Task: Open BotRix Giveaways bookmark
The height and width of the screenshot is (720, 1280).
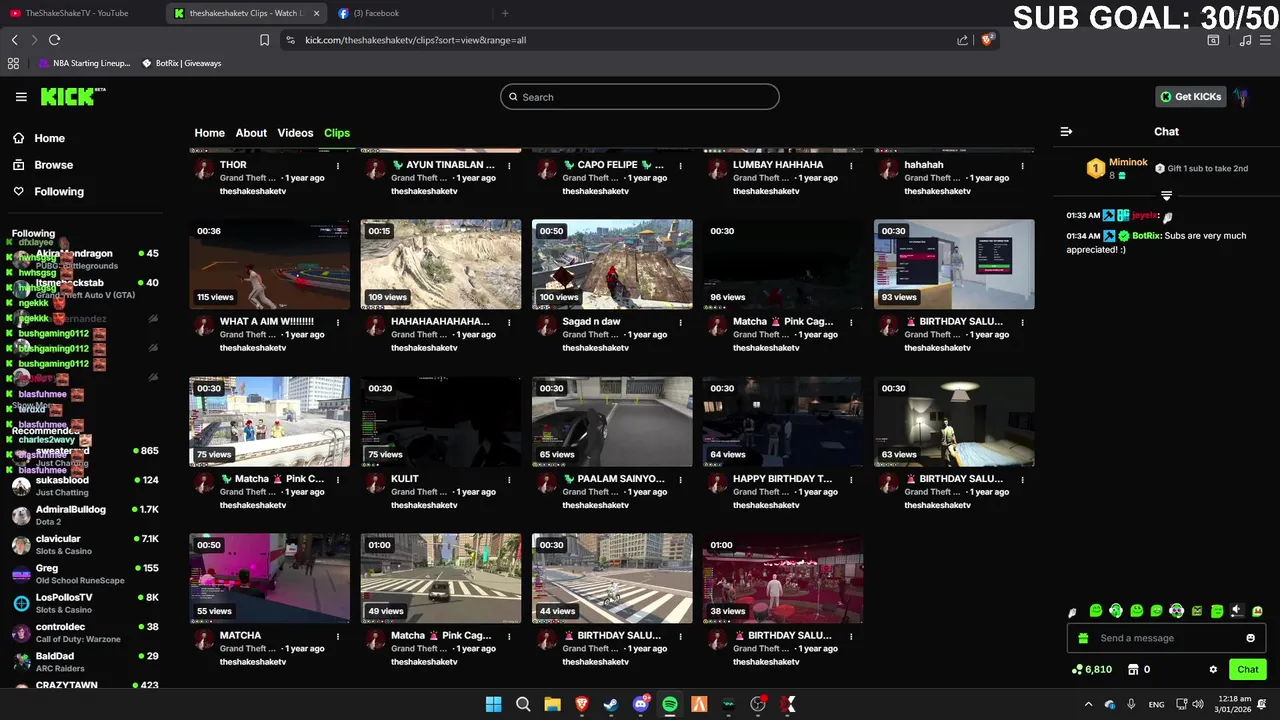Action: coord(181,63)
